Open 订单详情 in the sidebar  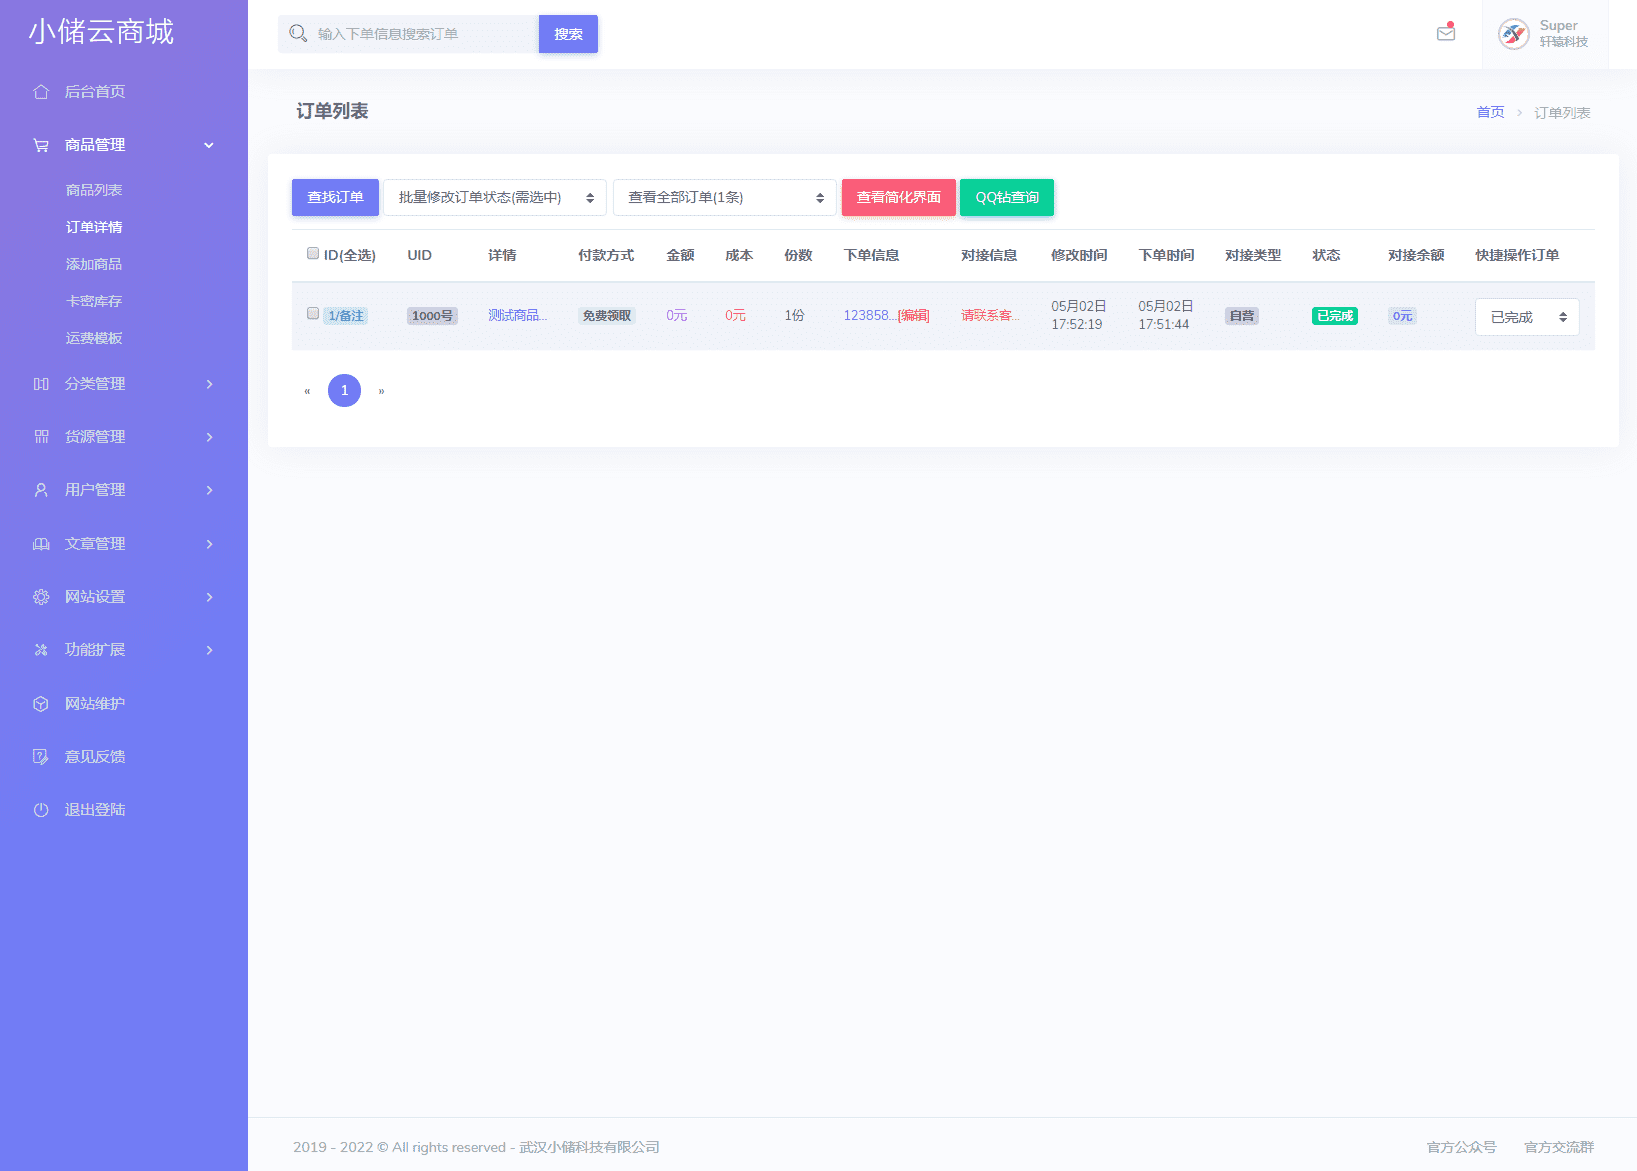(94, 227)
